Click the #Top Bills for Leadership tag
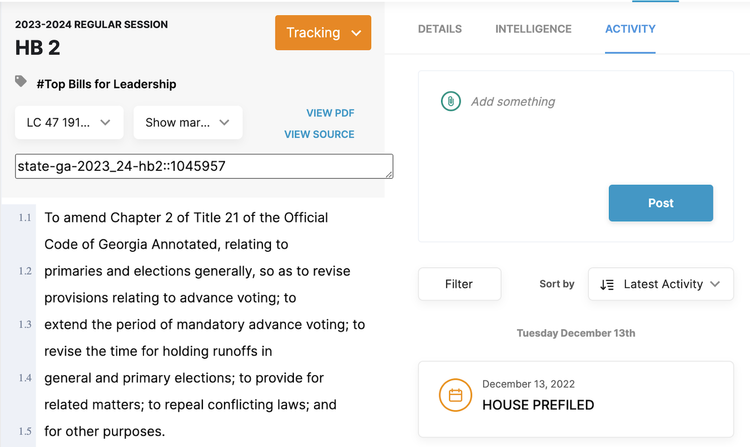The height and width of the screenshot is (447, 750). pyautogui.click(x=106, y=84)
